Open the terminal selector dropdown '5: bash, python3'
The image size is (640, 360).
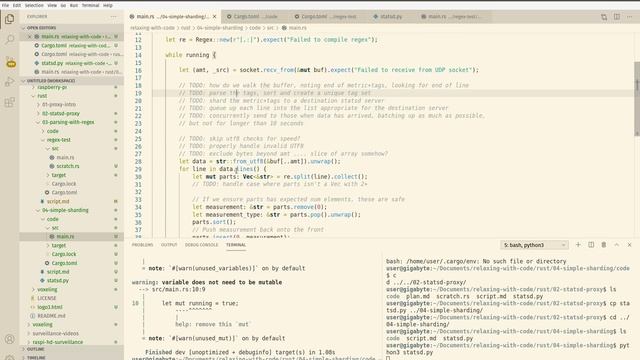coord(534,245)
